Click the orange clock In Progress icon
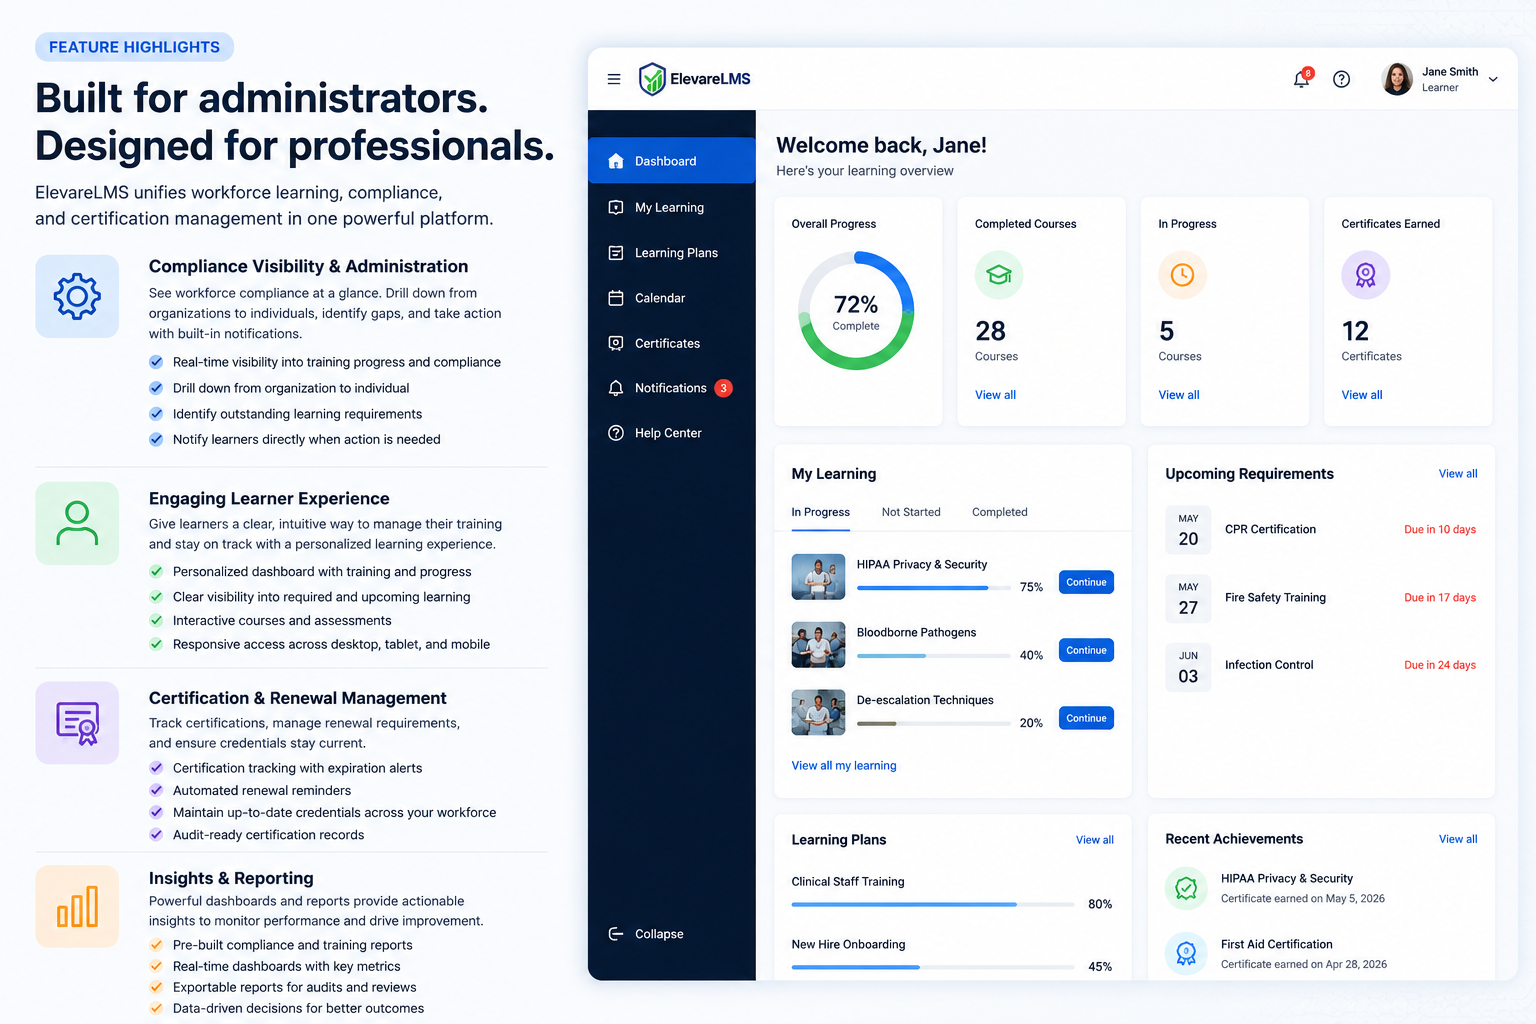Viewport: 1536px width, 1024px height. pos(1182,275)
